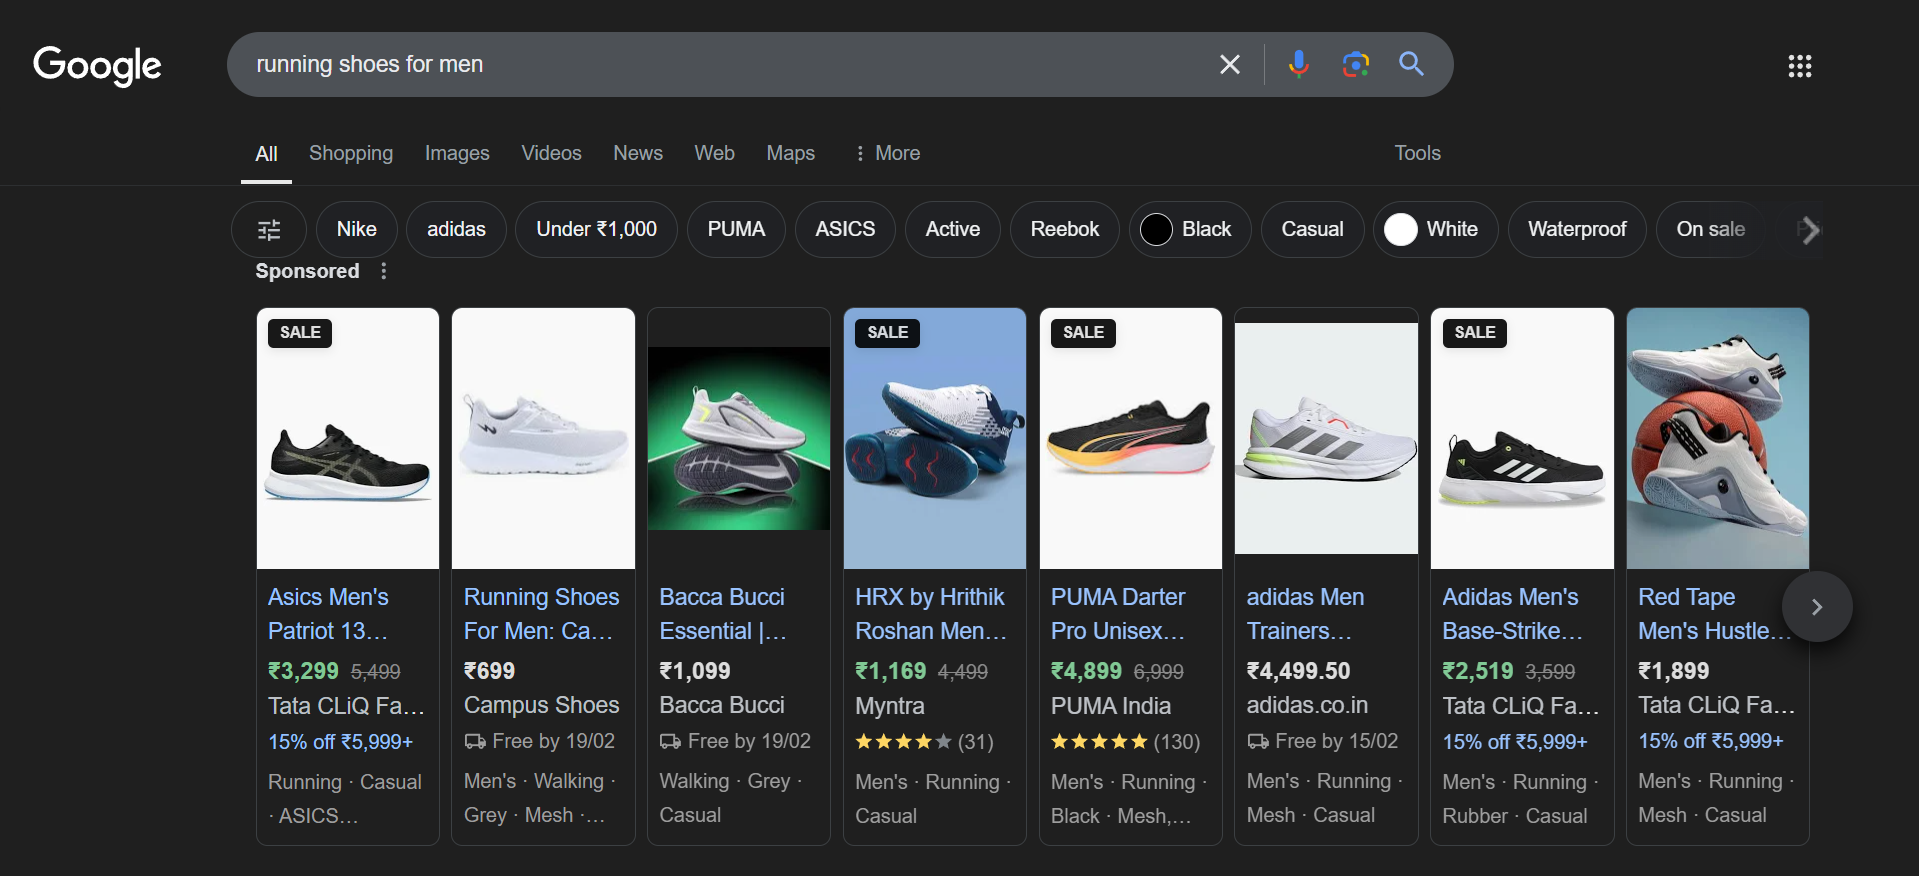
Task: View the PUMA Darter Pro shoe image
Action: coord(1131,439)
